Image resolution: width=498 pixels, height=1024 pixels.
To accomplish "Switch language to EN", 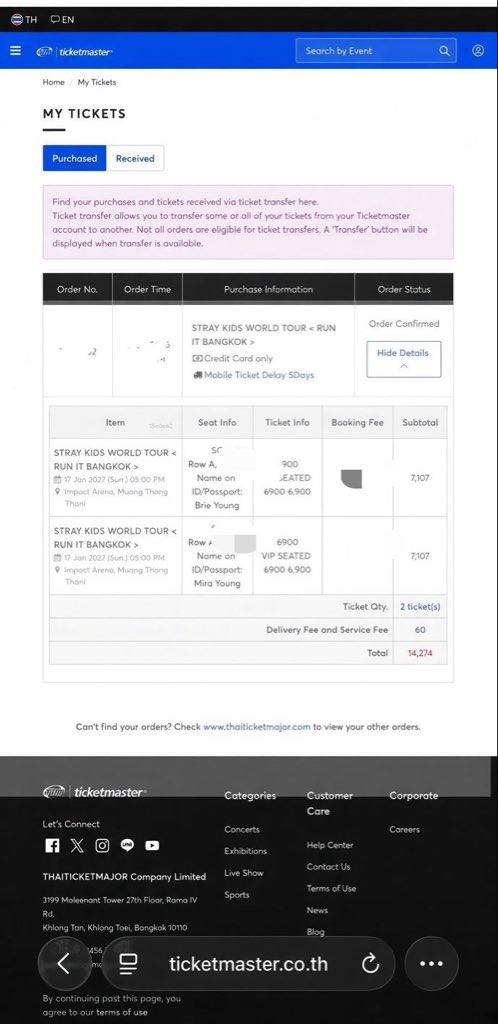I will [x=62, y=20].
